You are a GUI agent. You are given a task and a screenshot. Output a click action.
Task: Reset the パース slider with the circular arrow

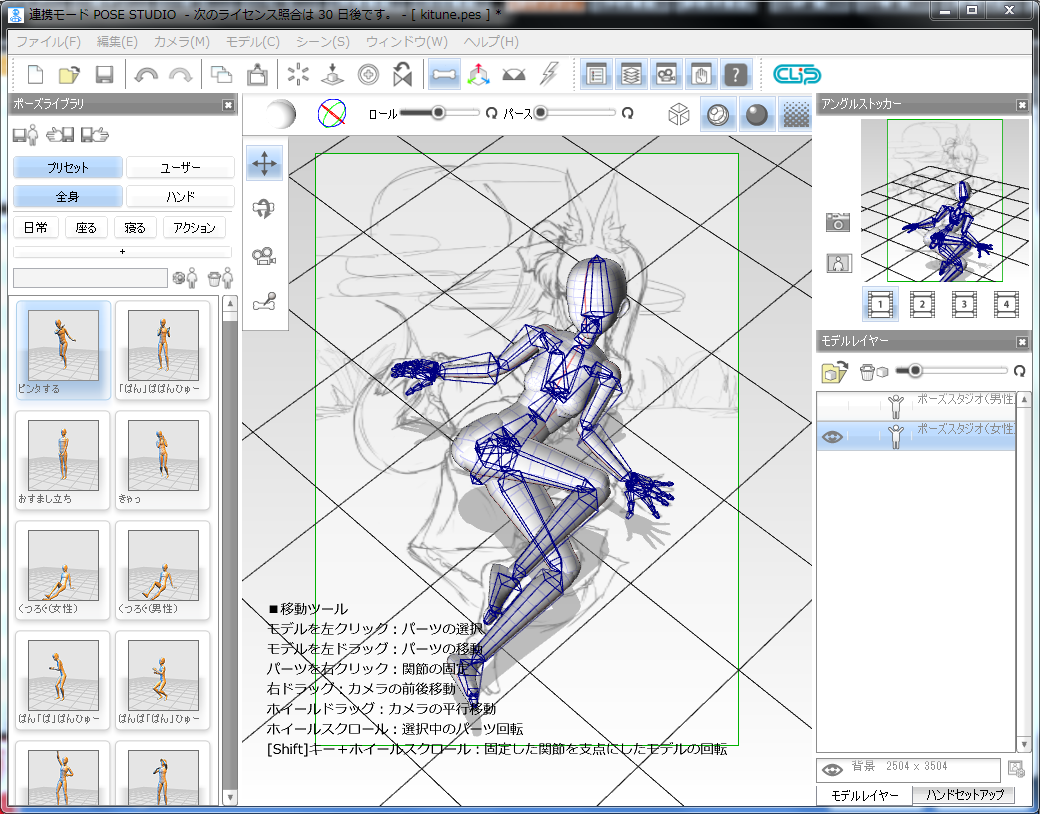(627, 113)
